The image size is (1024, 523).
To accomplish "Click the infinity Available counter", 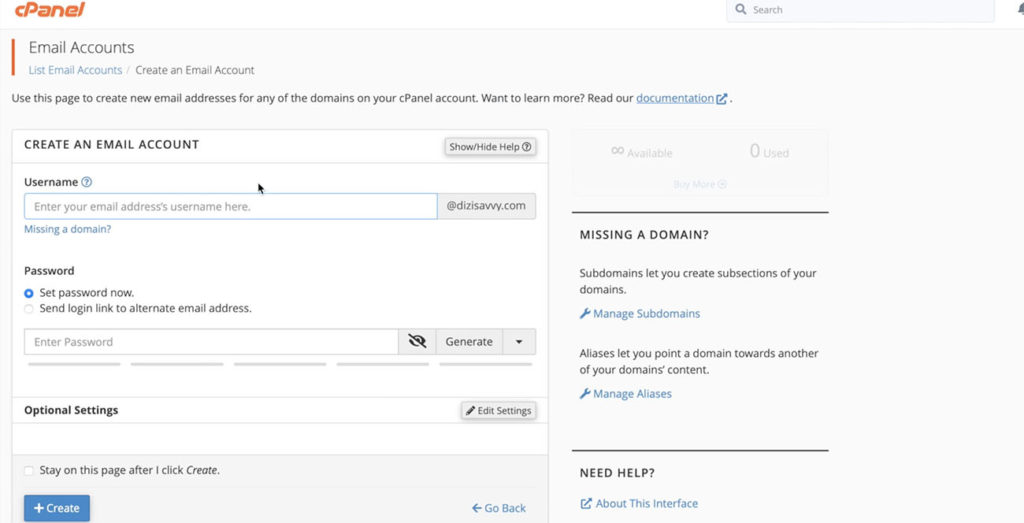I will click(x=641, y=151).
